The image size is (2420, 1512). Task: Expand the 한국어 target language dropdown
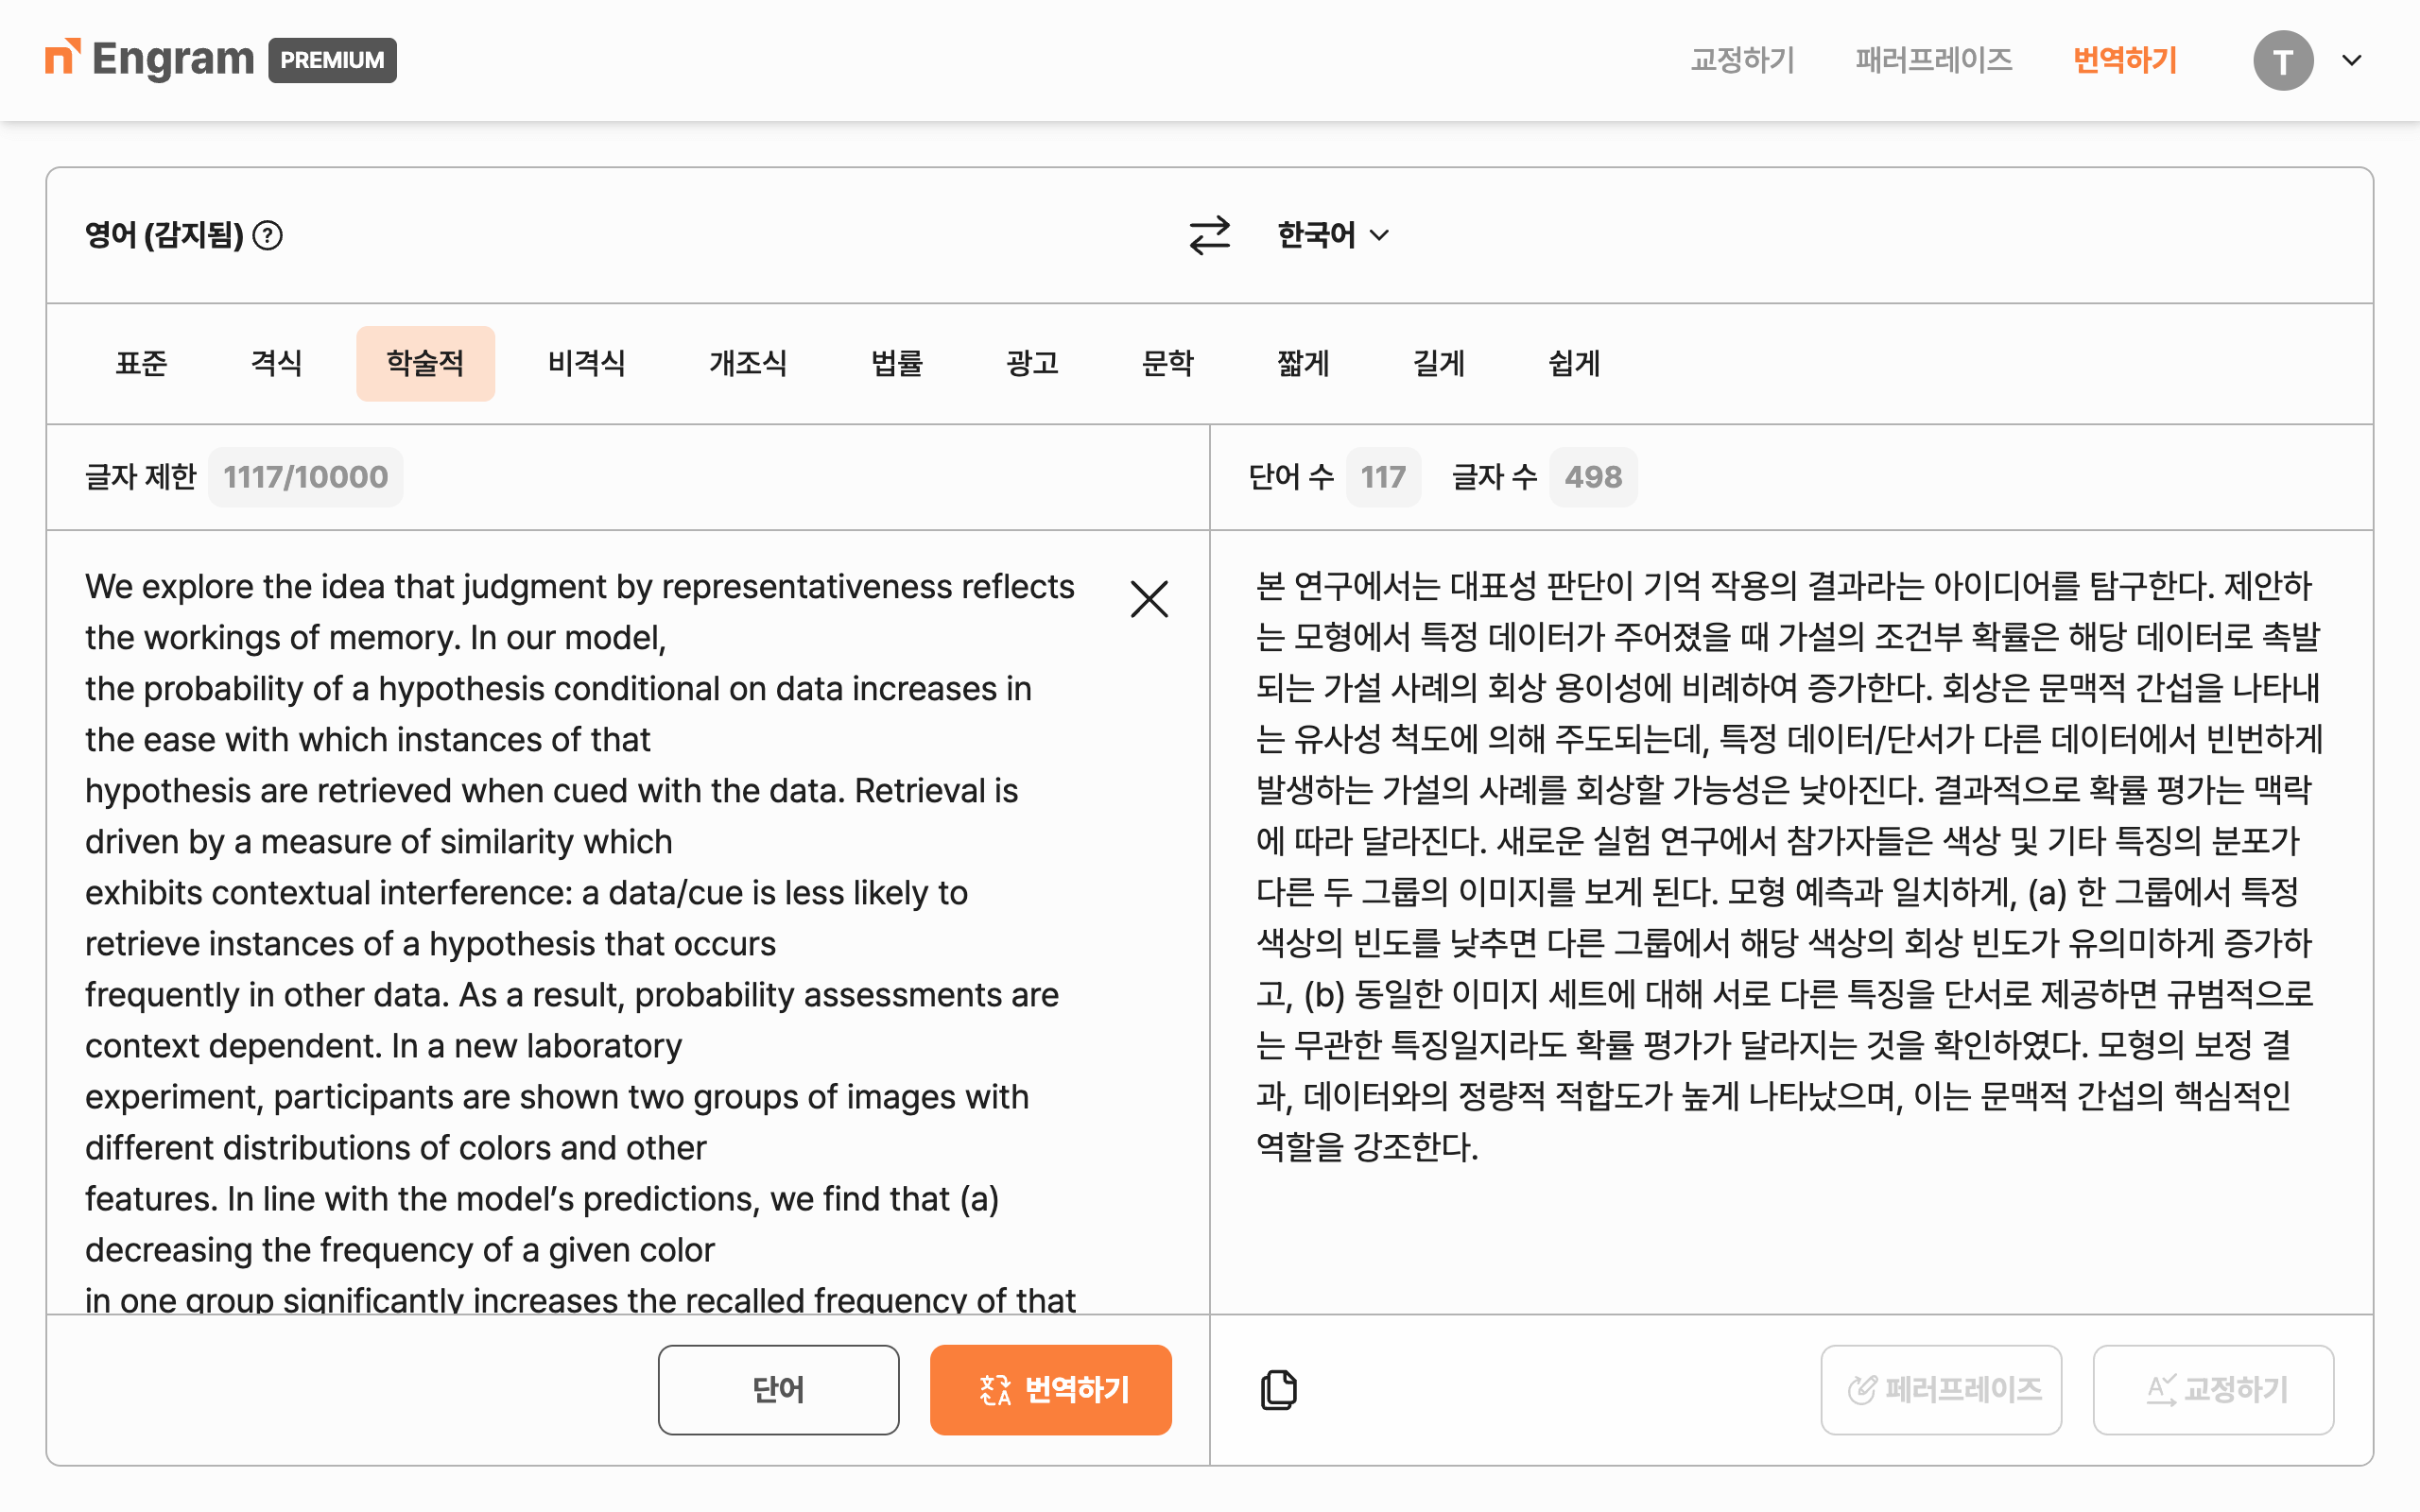[x=1333, y=236]
